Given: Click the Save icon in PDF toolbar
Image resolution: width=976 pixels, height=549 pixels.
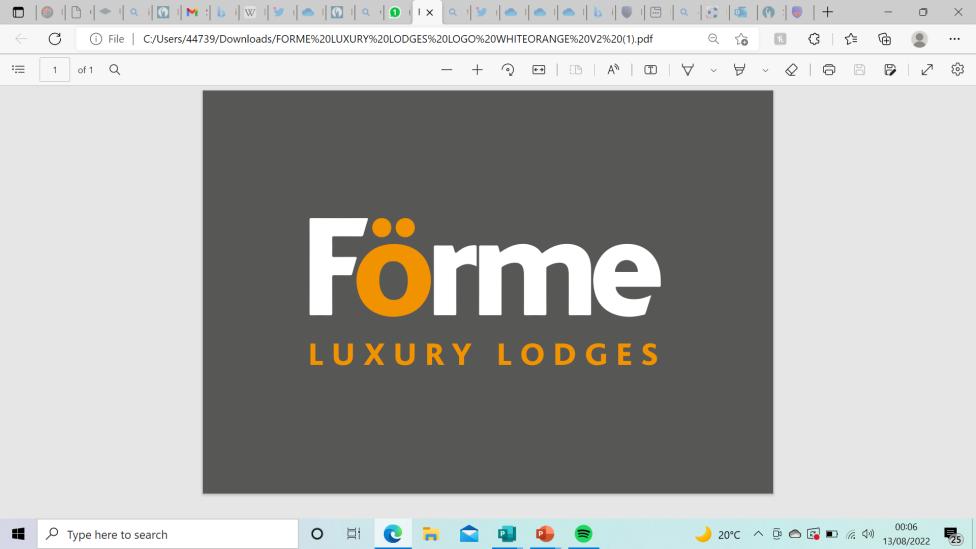Looking at the screenshot, I should click(x=860, y=70).
